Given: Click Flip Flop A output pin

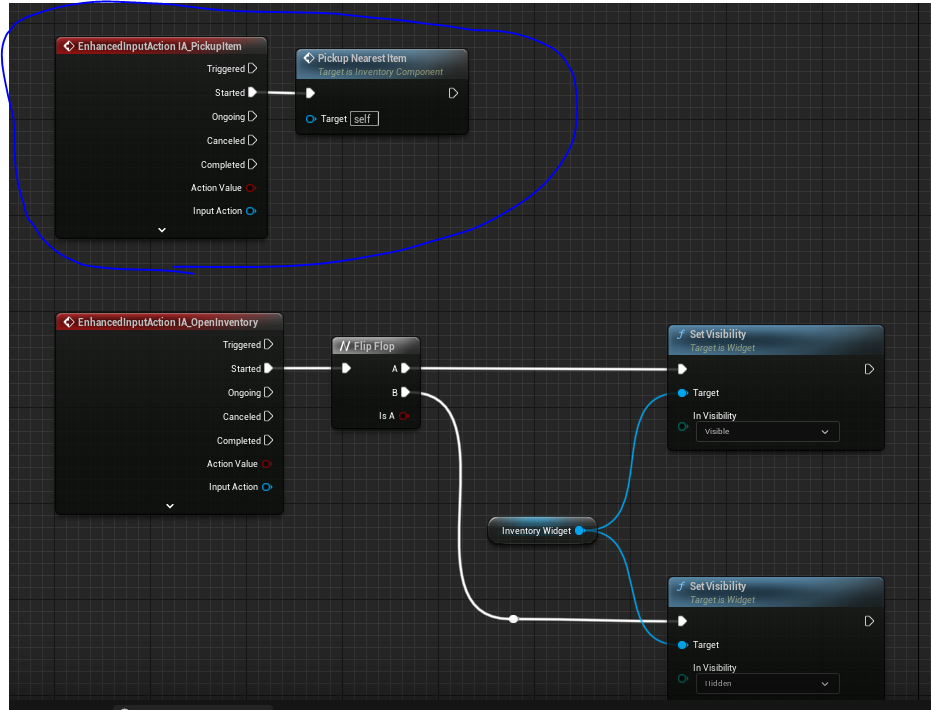Looking at the screenshot, I should [x=406, y=368].
